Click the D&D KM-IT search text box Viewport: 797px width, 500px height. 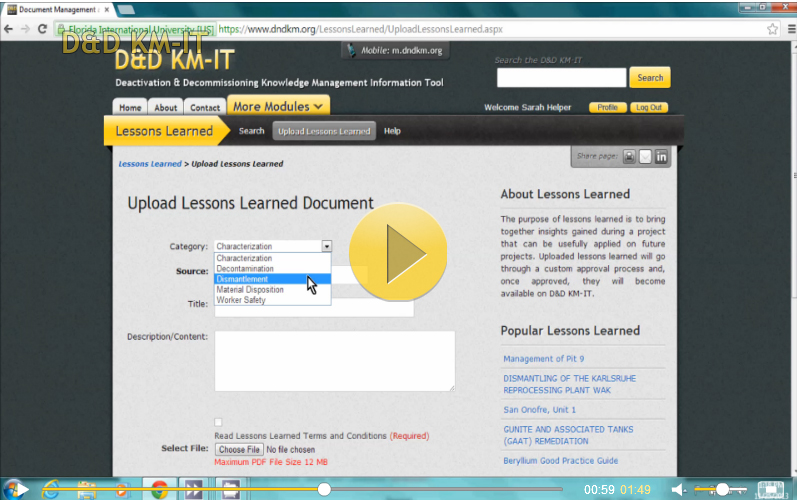point(562,78)
